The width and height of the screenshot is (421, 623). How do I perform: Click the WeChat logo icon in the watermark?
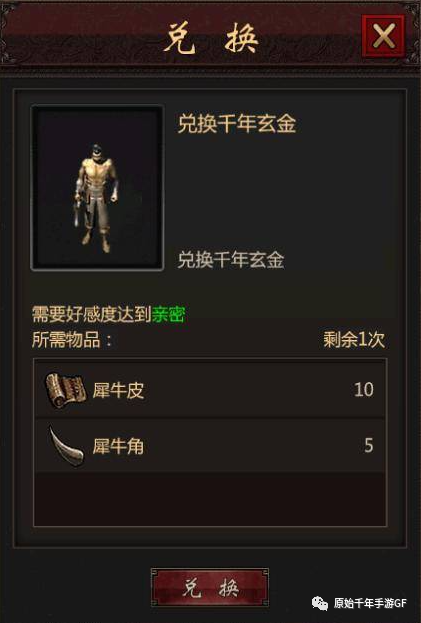[320, 603]
